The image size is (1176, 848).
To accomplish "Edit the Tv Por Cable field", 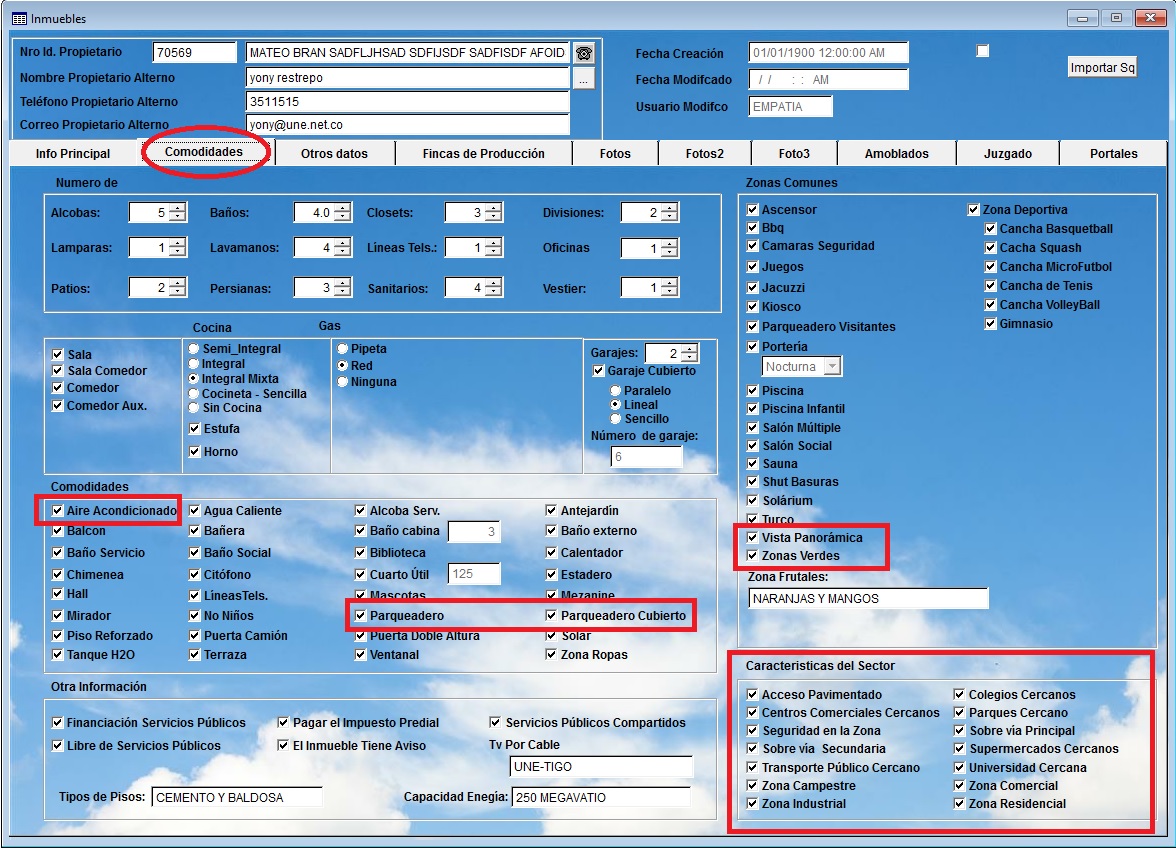I will [601, 767].
